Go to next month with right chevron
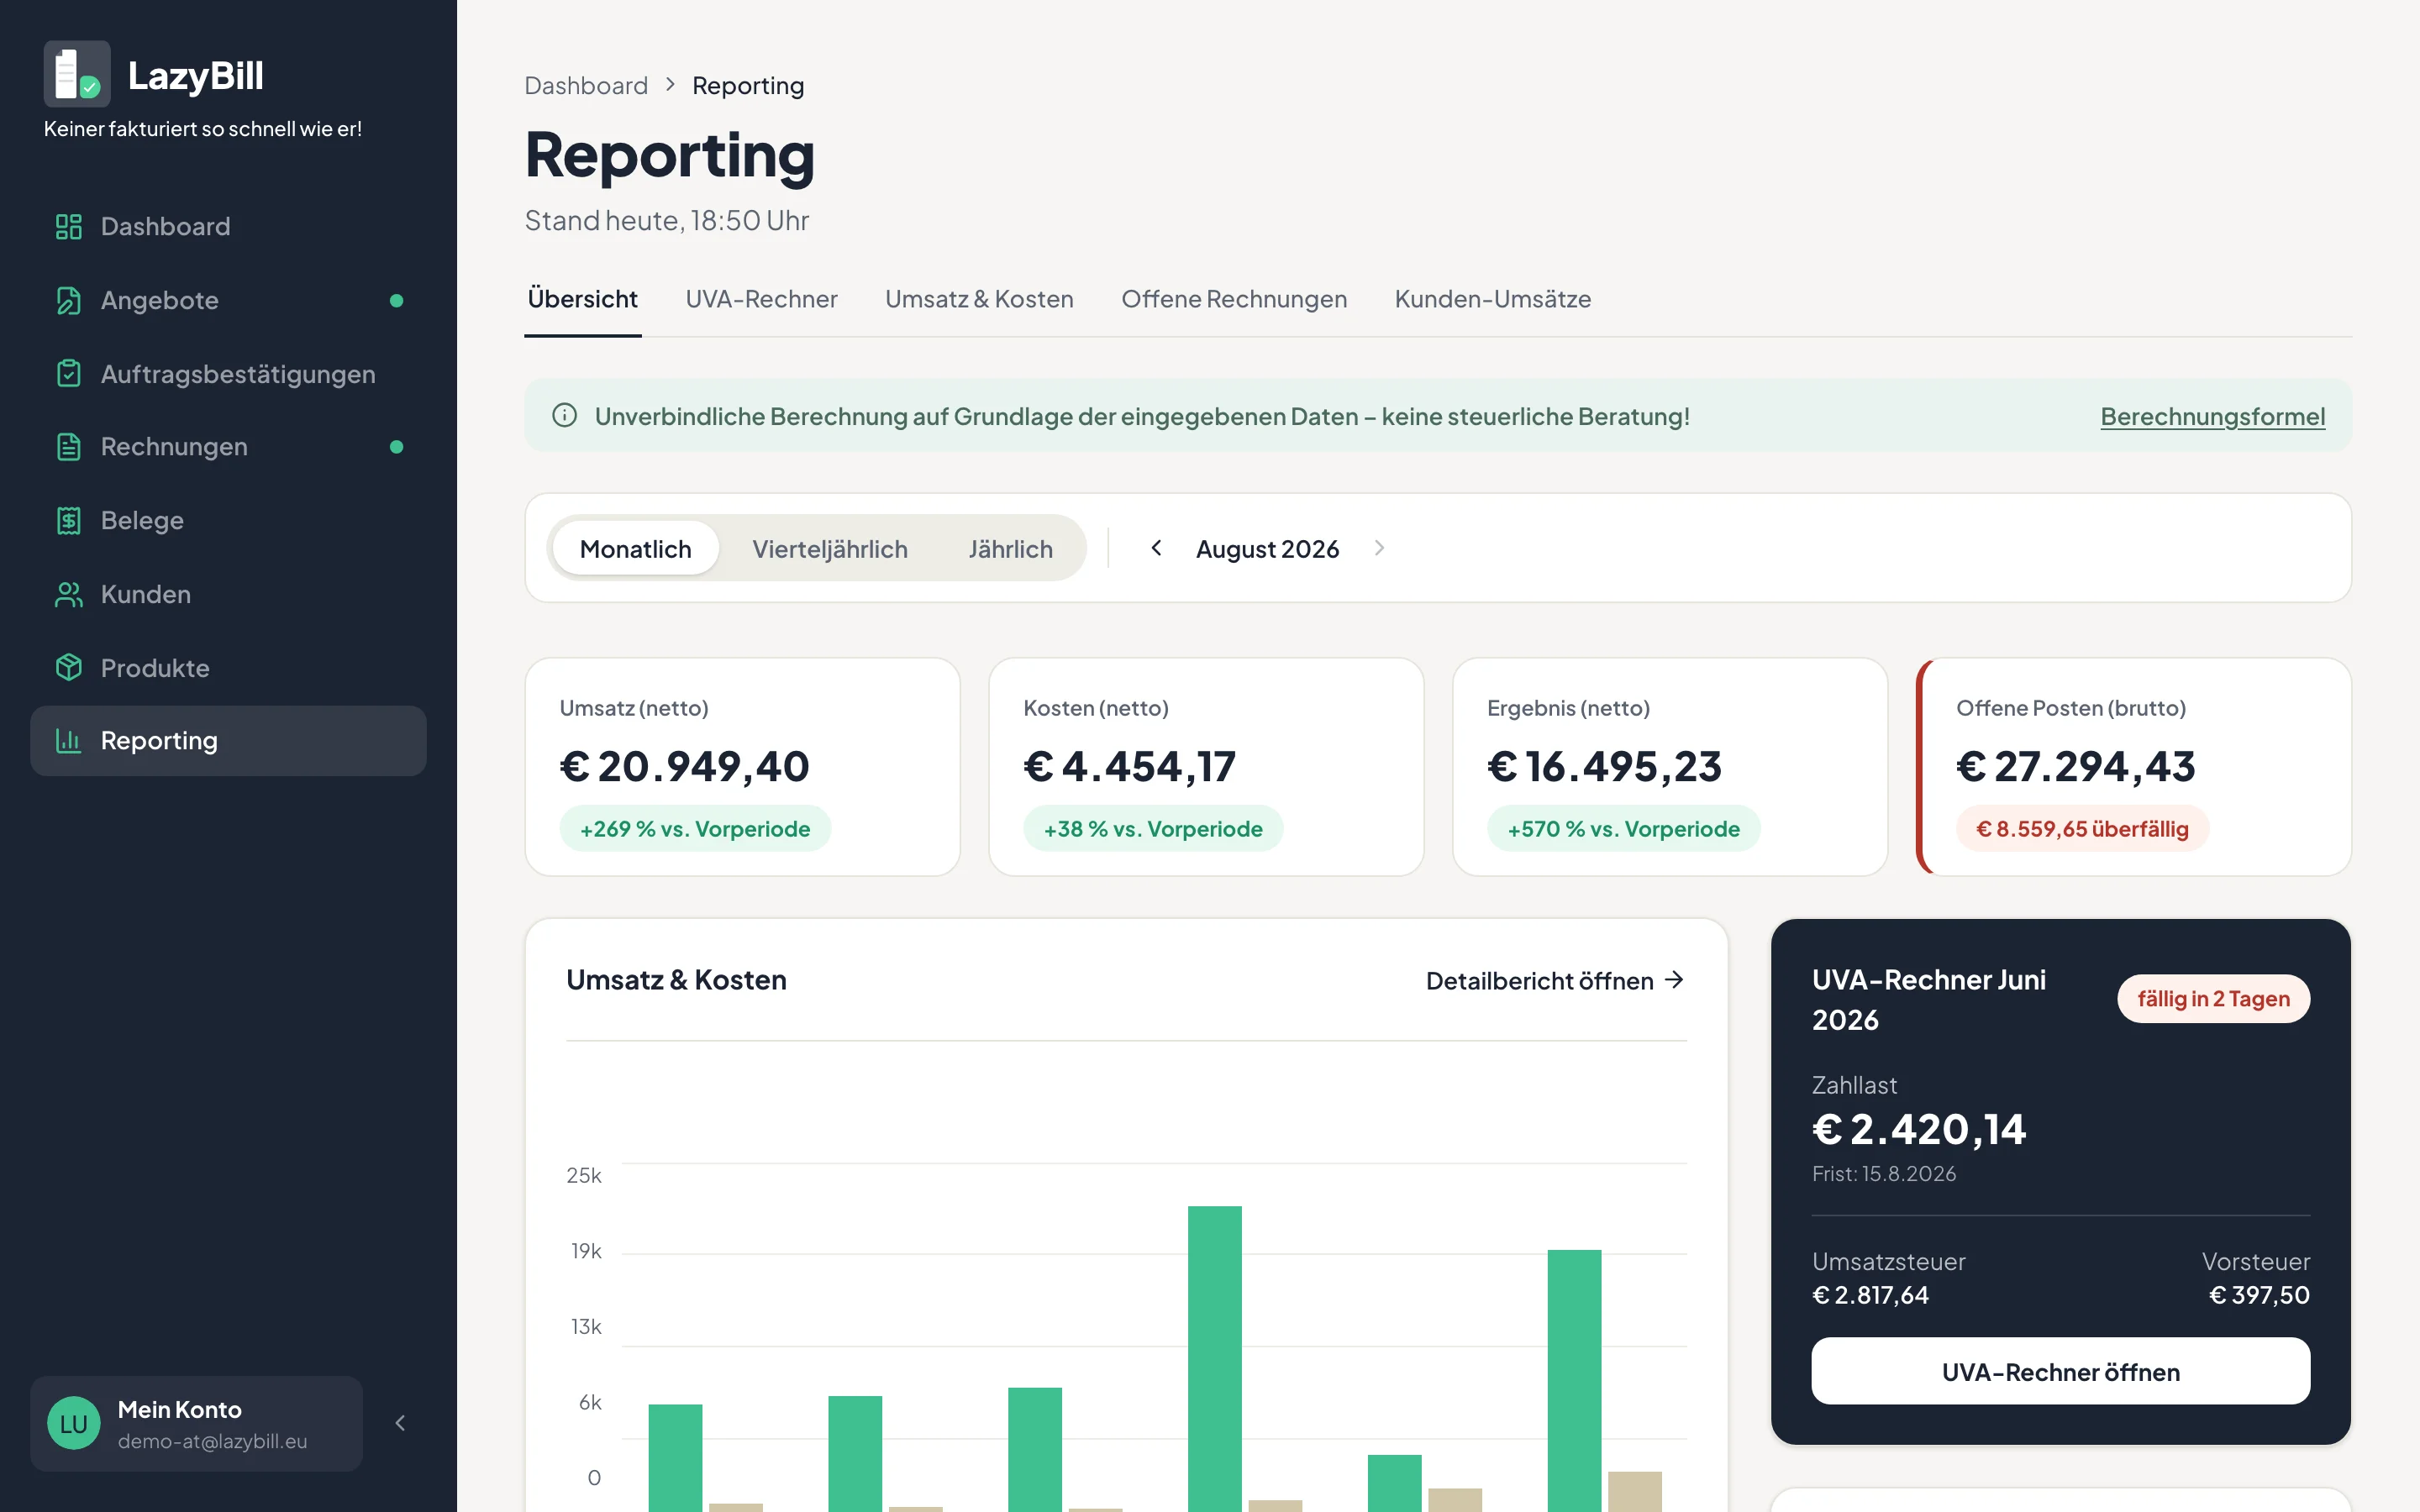Image resolution: width=2420 pixels, height=1512 pixels. coord(1380,548)
